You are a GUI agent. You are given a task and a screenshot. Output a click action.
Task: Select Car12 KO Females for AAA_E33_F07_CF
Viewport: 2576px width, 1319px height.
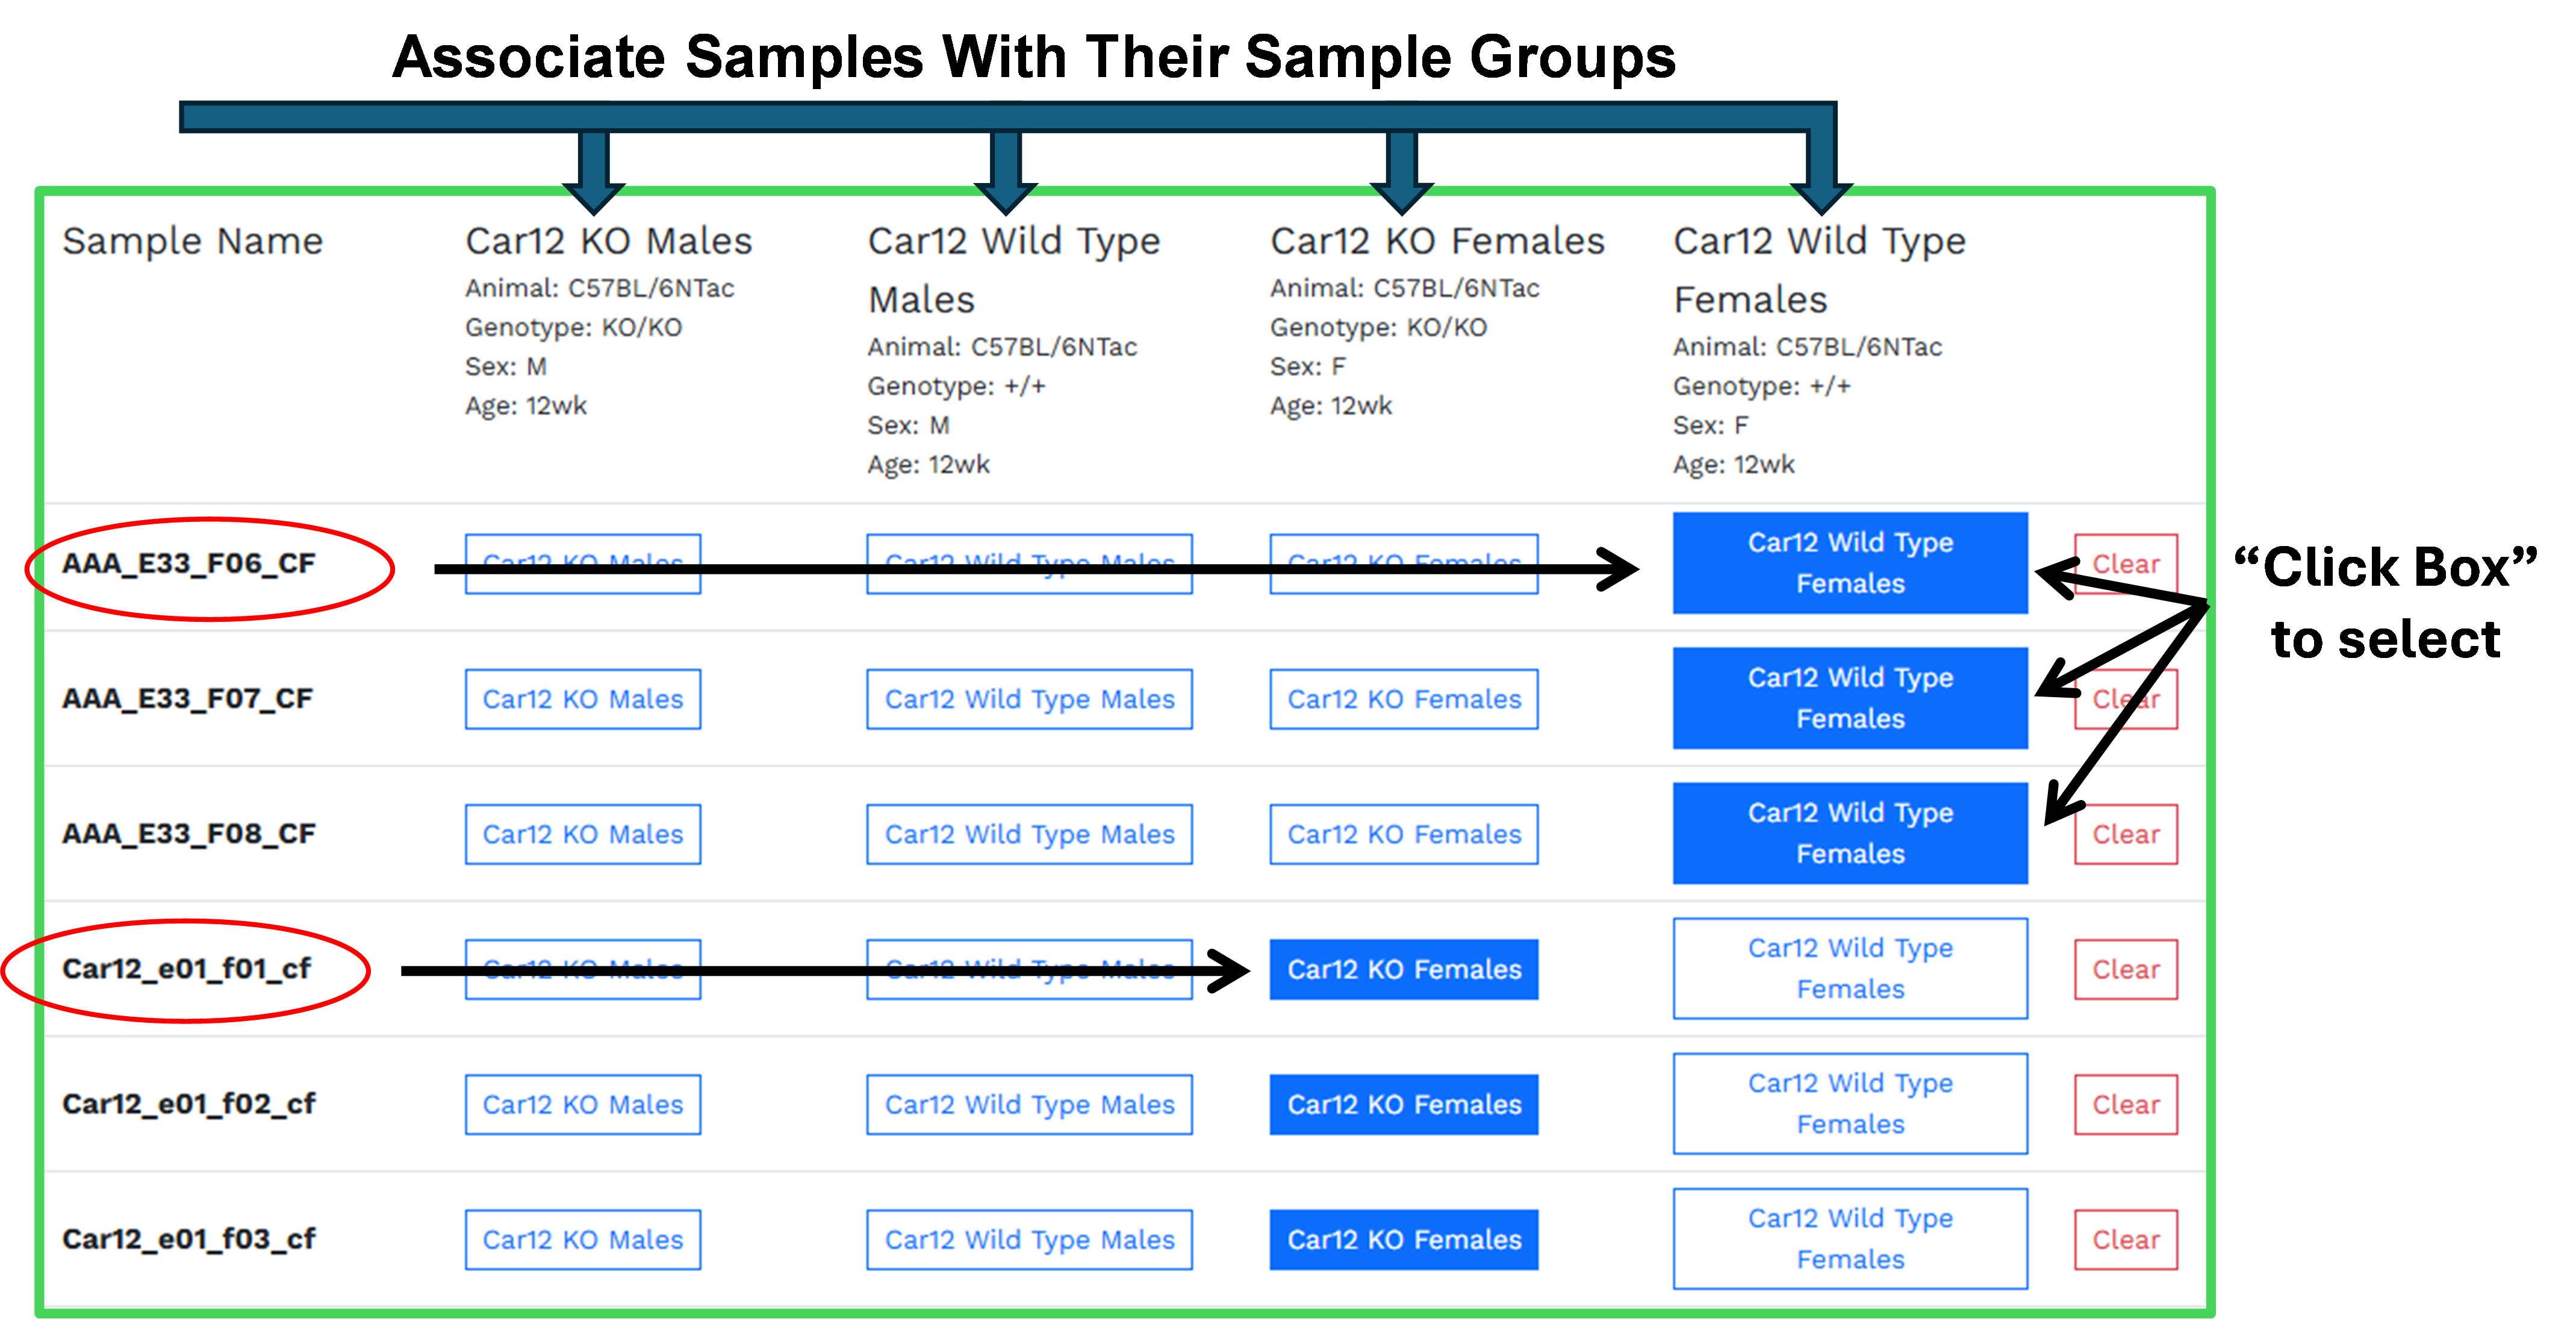coord(1404,699)
